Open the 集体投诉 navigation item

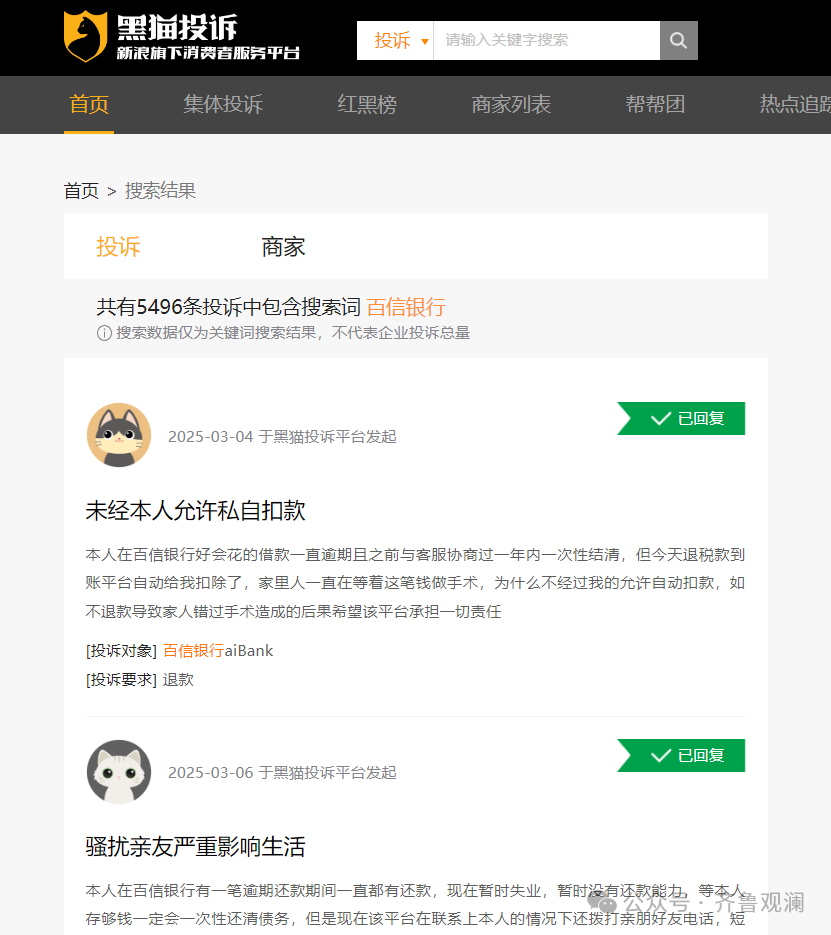tap(223, 104)
